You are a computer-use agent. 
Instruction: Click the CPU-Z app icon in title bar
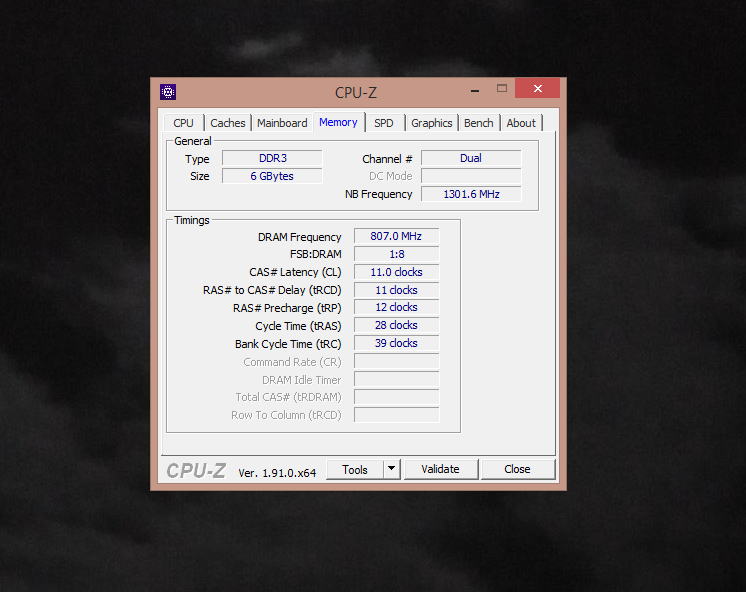(x=168, y=92)
